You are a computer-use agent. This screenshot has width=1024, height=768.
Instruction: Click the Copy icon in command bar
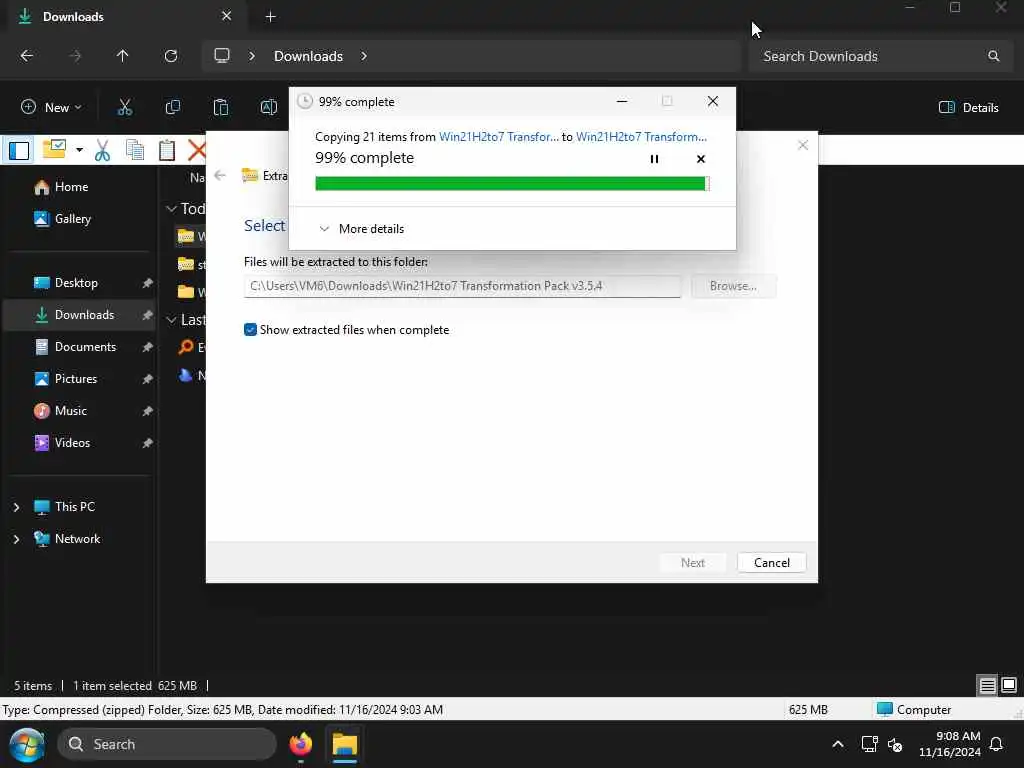point(172,107)
